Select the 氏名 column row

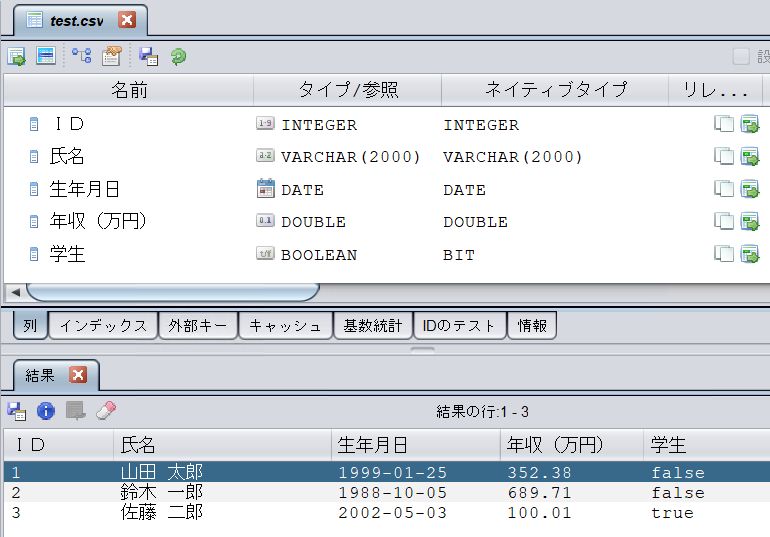(x=386, y=157)
